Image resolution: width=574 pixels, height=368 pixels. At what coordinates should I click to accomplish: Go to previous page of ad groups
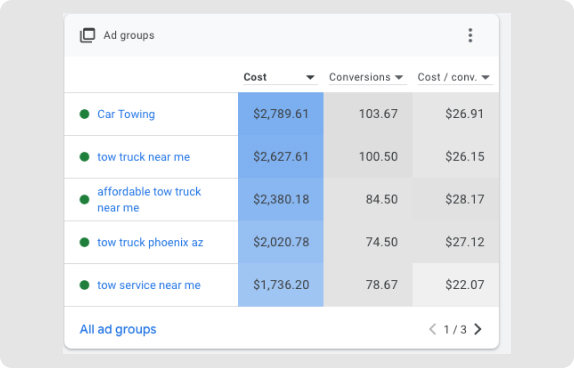click(433, 329)
